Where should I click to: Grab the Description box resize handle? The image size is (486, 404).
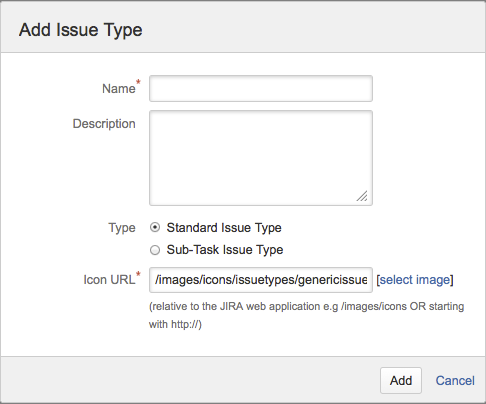(x=362, y=196)
